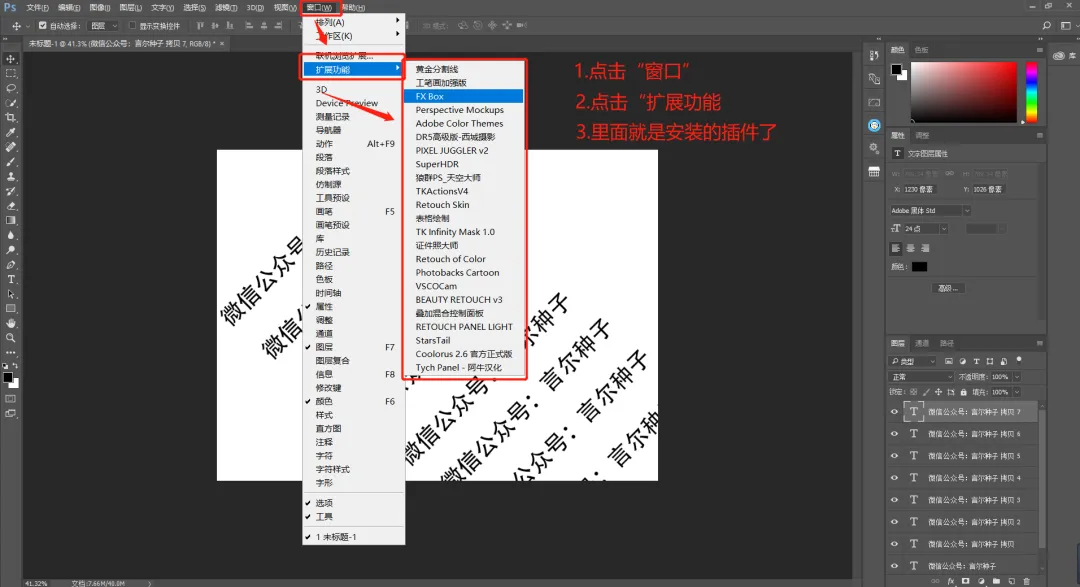The width and height of the screenshot is (1080, 587).
Task: Select the Gradient tool
Action: pos(10,220)
